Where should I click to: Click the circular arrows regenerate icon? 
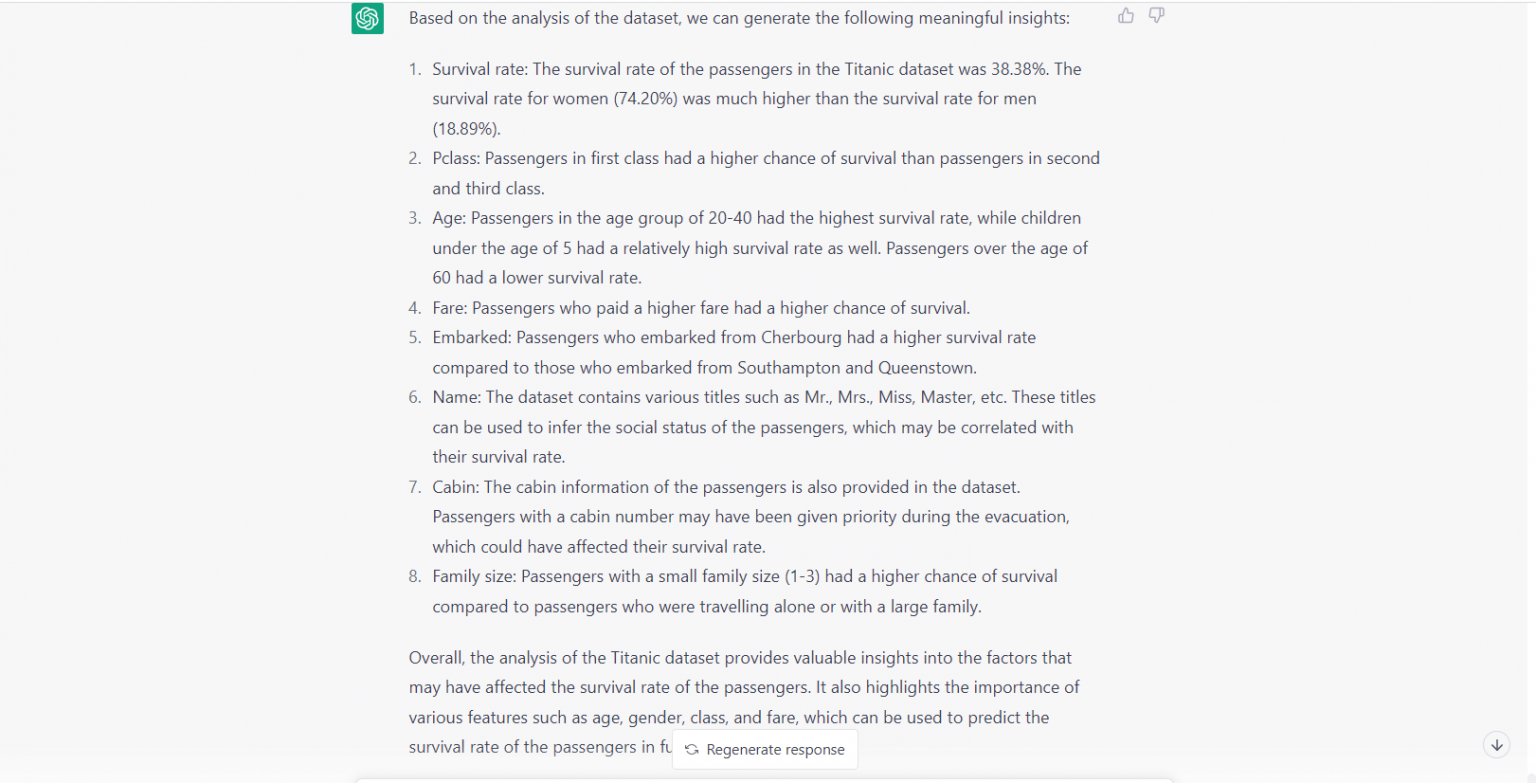point(692,749)
